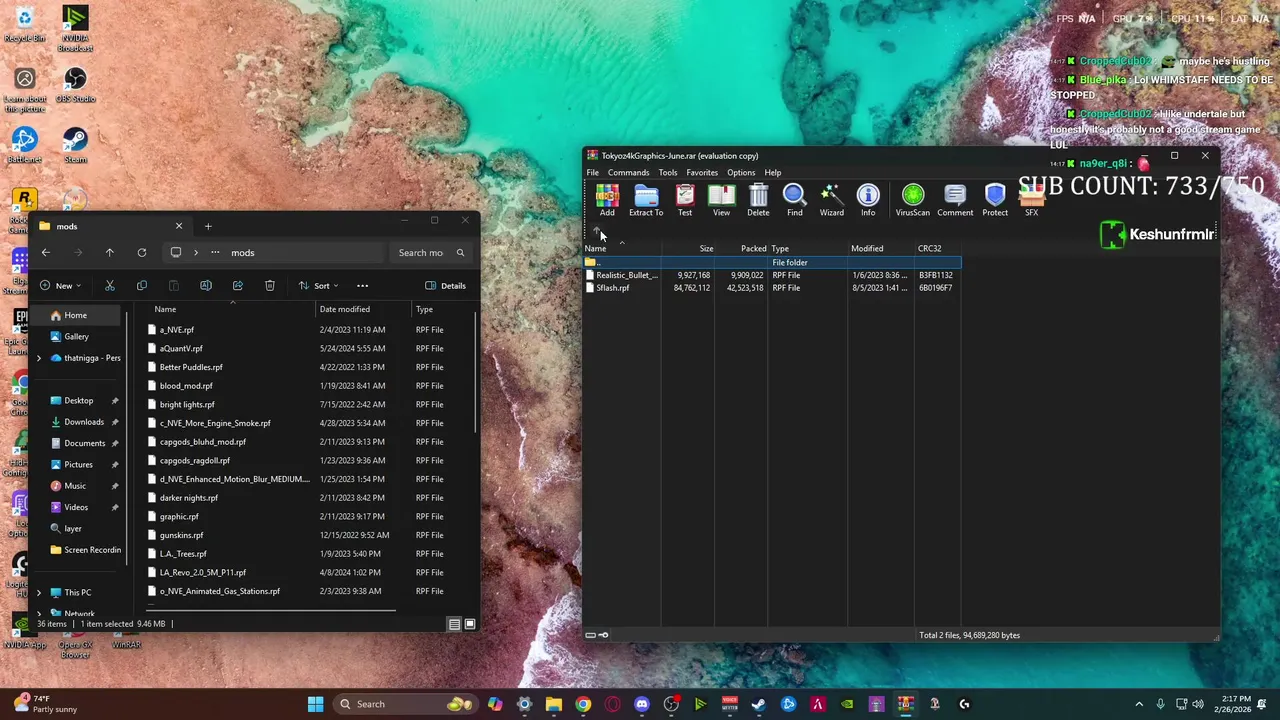Open the Help menu in WinRAR
This screenshot has height=720, width=1280.
click(x=773, y=173)
